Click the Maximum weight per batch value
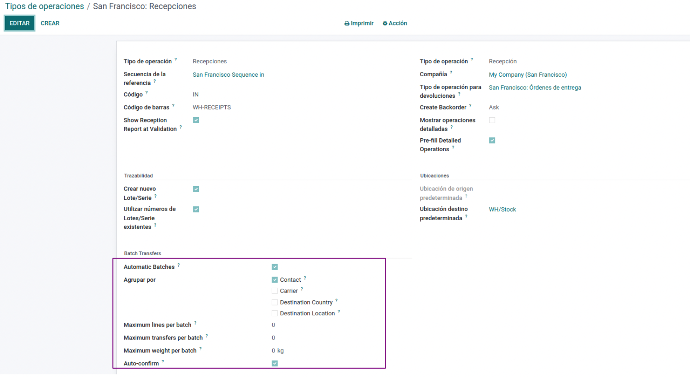 click(278, 351)
